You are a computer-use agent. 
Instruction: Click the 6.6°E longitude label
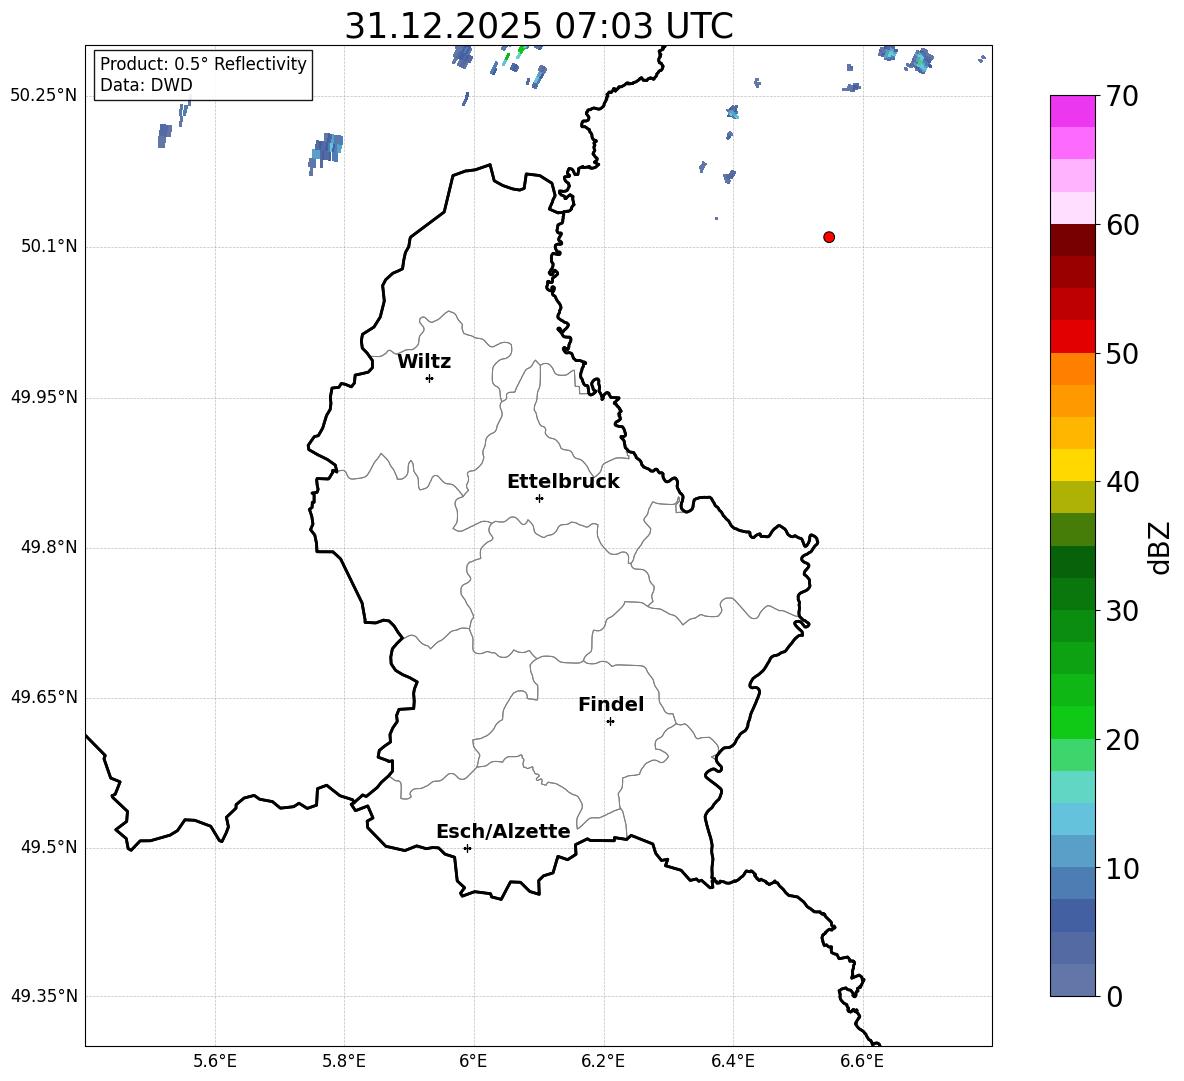(862, 1061)
